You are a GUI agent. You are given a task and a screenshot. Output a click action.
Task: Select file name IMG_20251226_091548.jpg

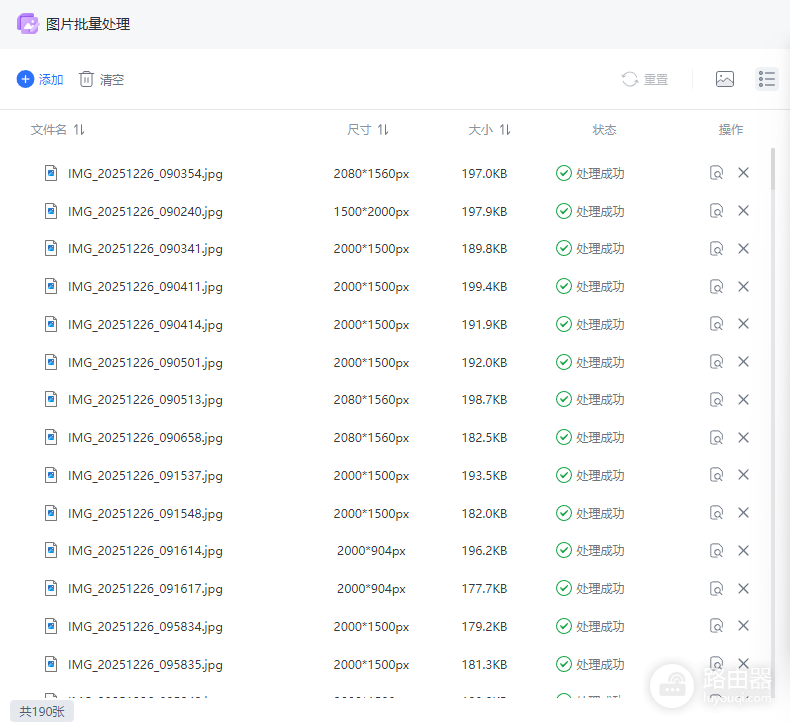tap(145, 514)
